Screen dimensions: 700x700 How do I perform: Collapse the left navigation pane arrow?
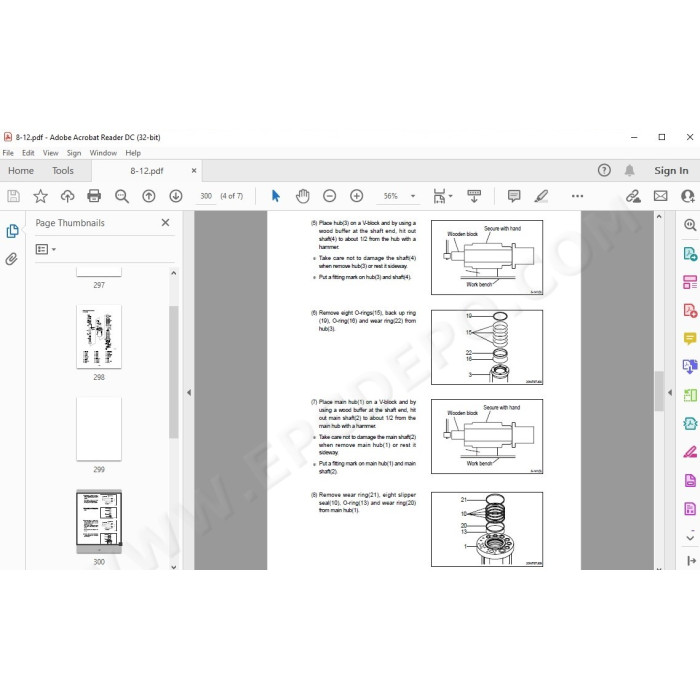coord(189,392)
